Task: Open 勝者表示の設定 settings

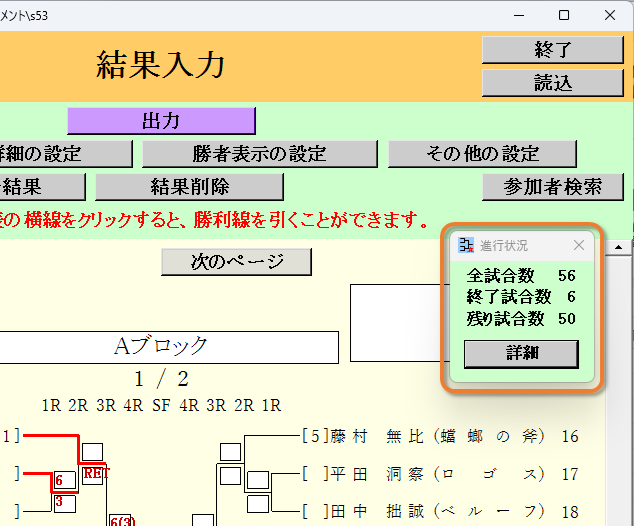Action: [x=260, y=154]
